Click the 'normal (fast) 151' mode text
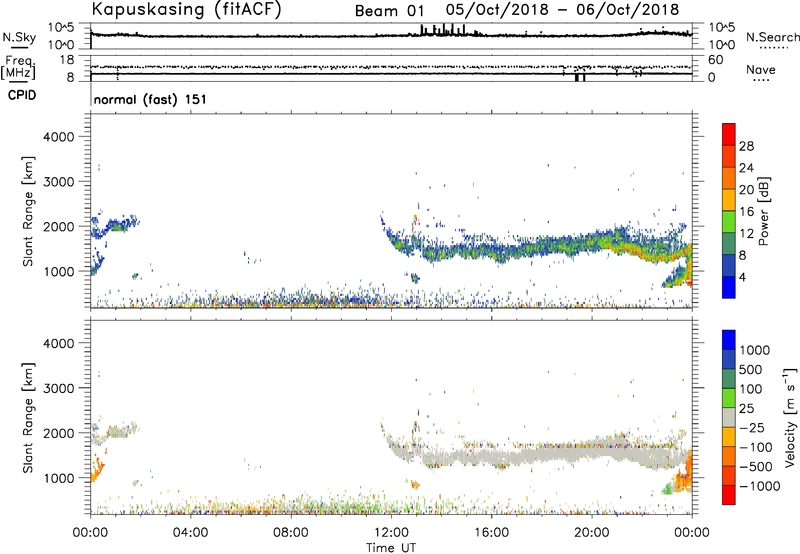800x554 pixels. 150,99
